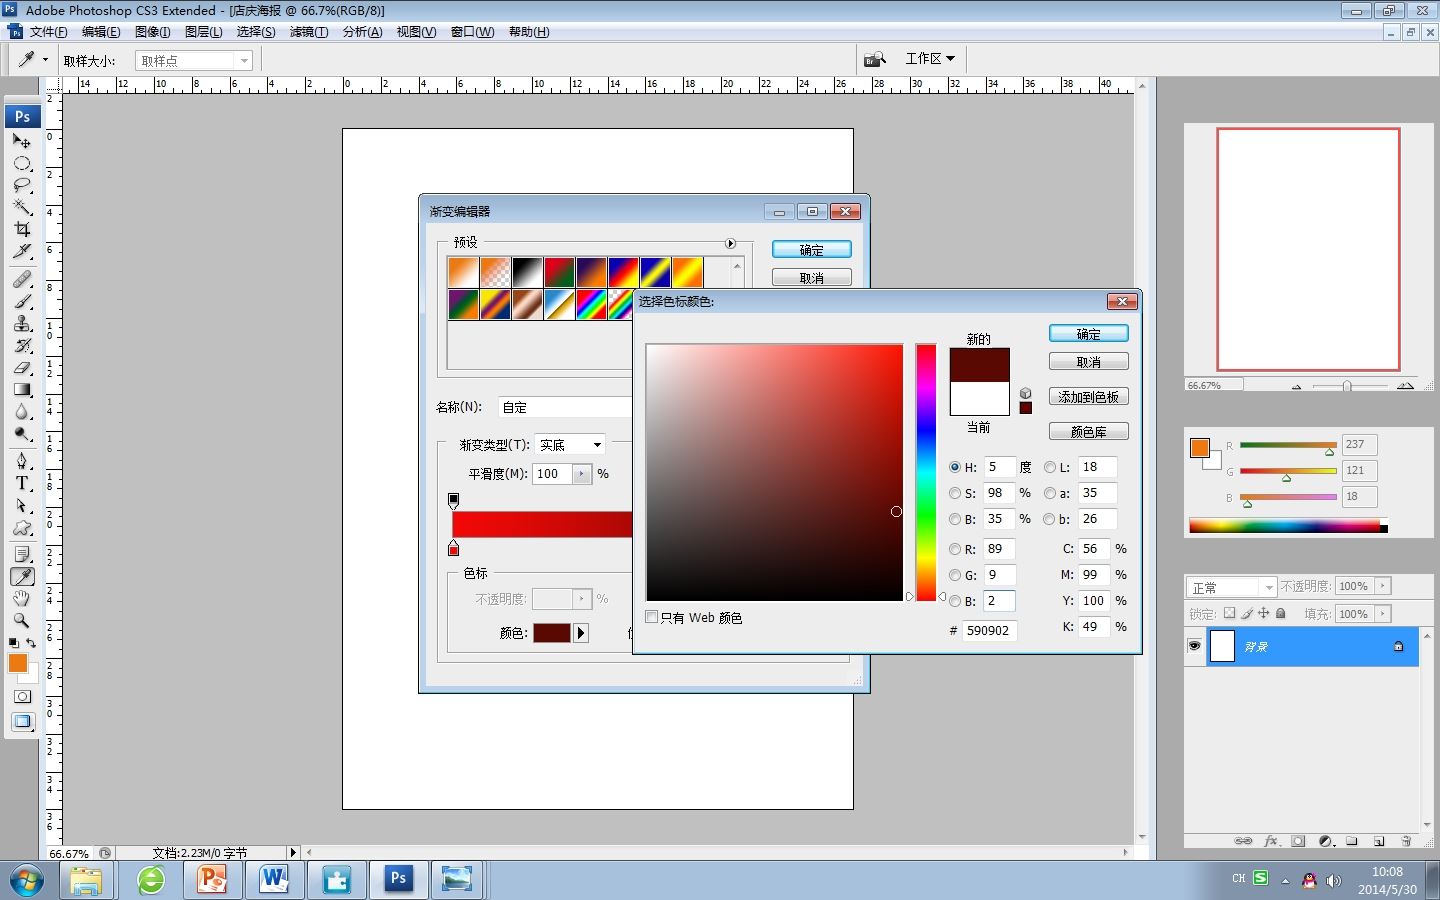Click 取消 in the color picker dialog
Image resolution: width=1440 pixels, height=900 pixels.
tap(1088, 362)
